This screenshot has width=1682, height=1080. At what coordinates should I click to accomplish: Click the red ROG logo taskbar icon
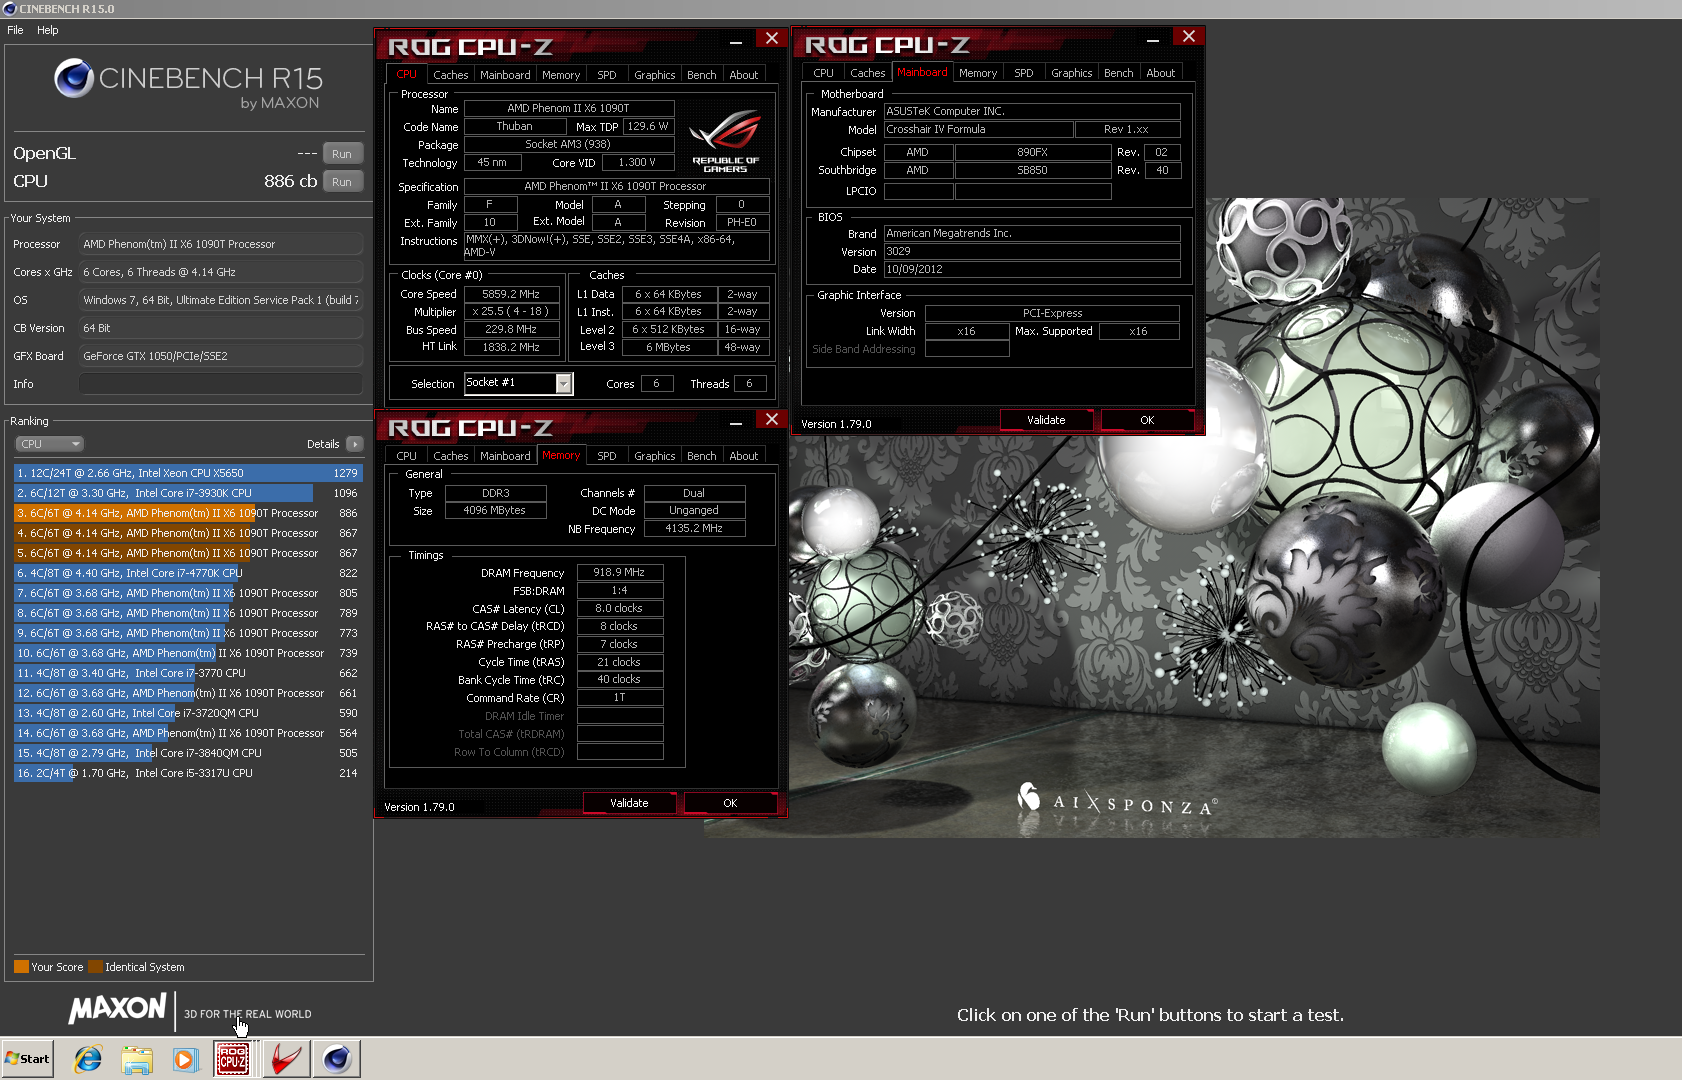pyautogui.click(x=286, y=1059)
